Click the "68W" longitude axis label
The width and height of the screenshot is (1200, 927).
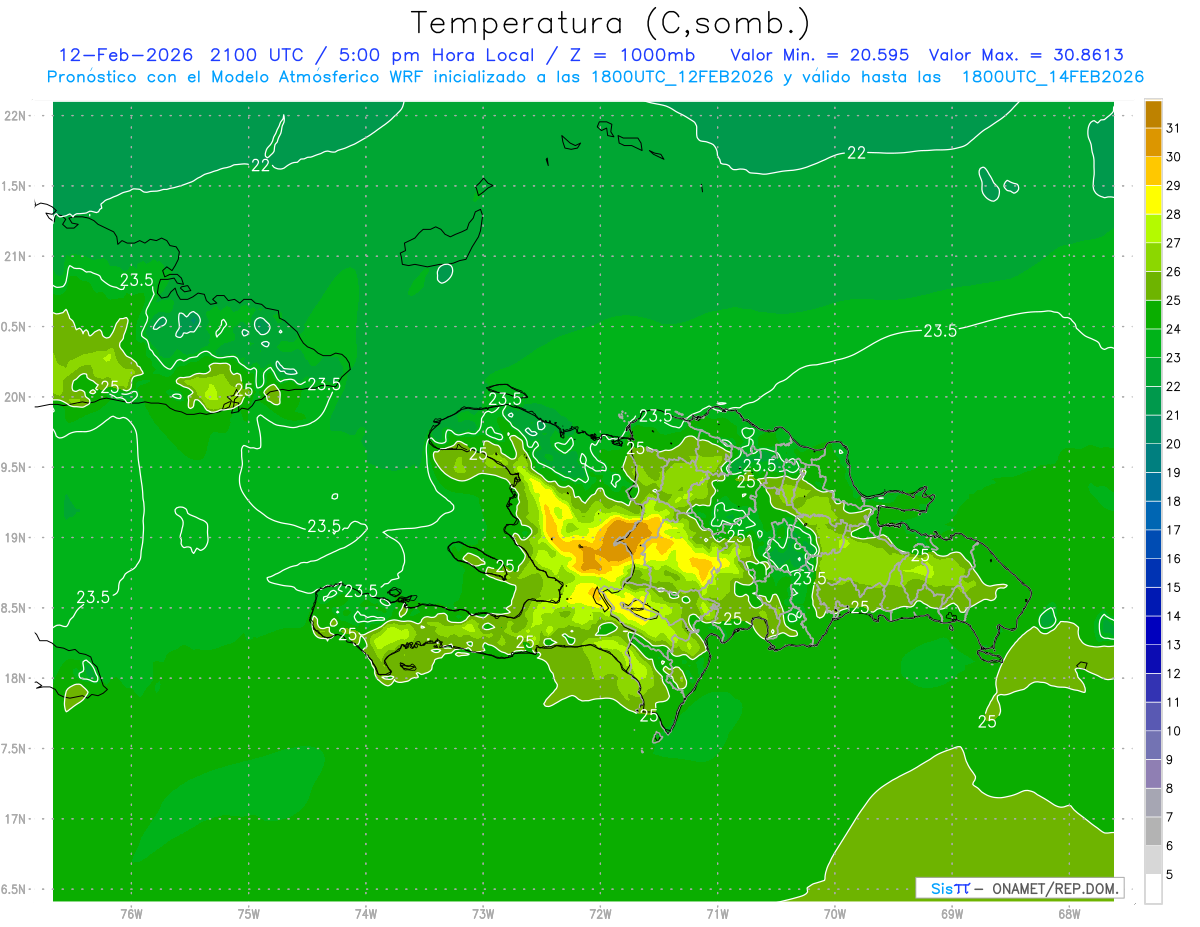pyautogui.click(x=1069, y=913)
